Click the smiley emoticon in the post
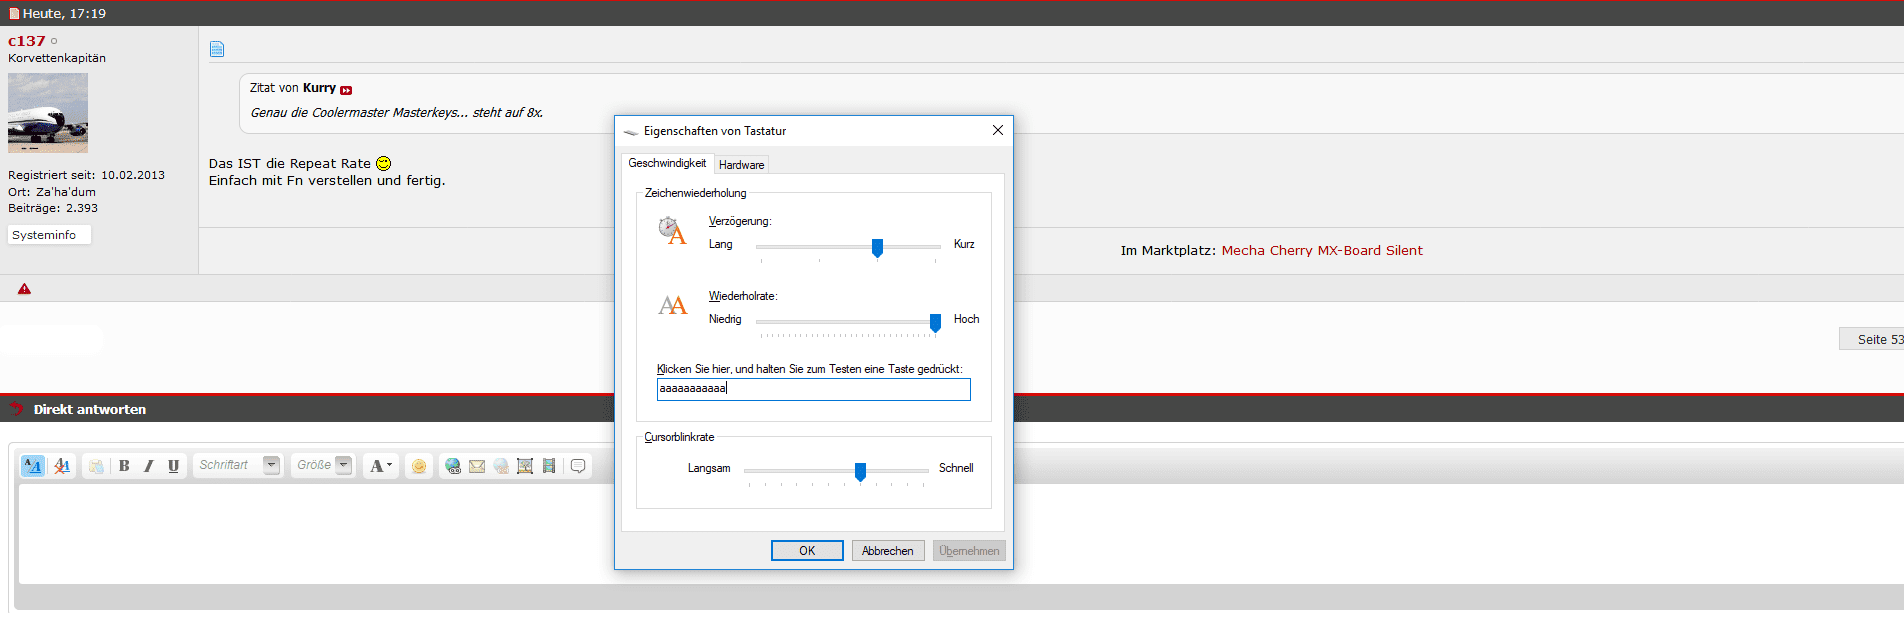The image size is (1904, 629). coord(384,163)
